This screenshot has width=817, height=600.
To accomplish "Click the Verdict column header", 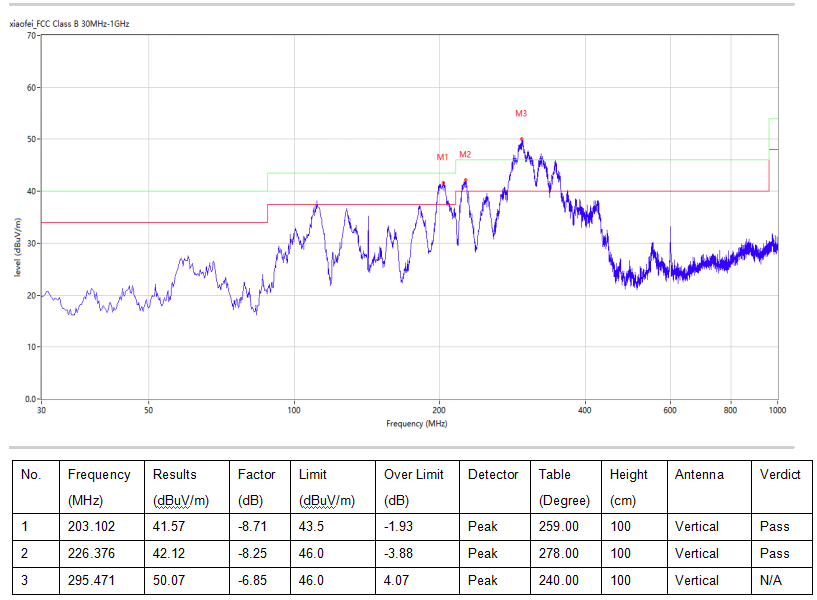I will tap(779, 474).
